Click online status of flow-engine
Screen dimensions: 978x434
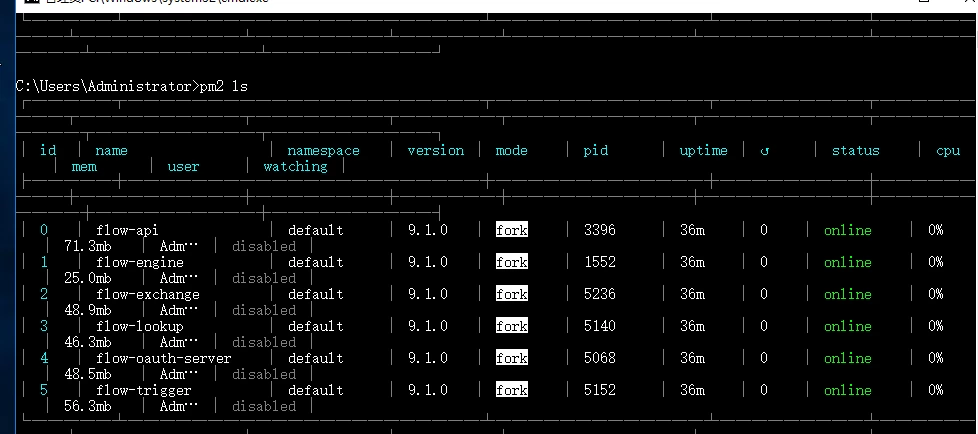[848, 262]
